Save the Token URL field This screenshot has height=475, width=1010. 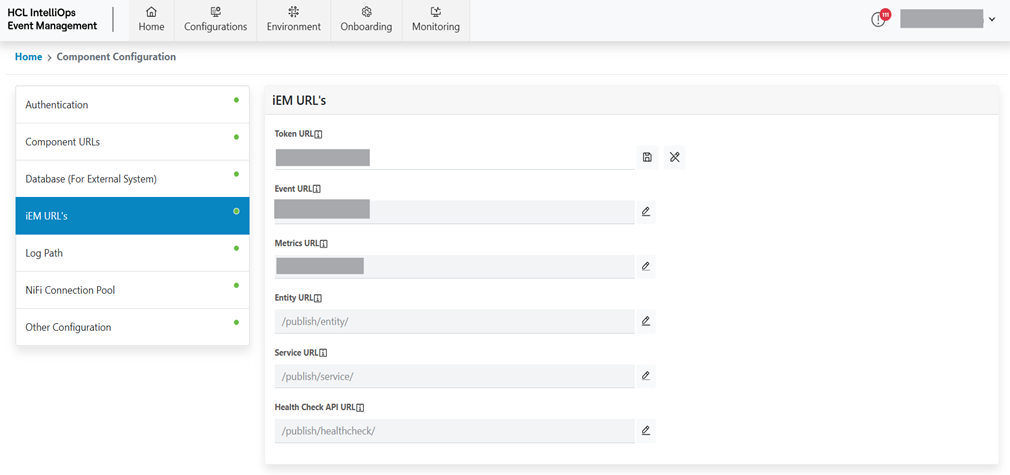[647, 157]
